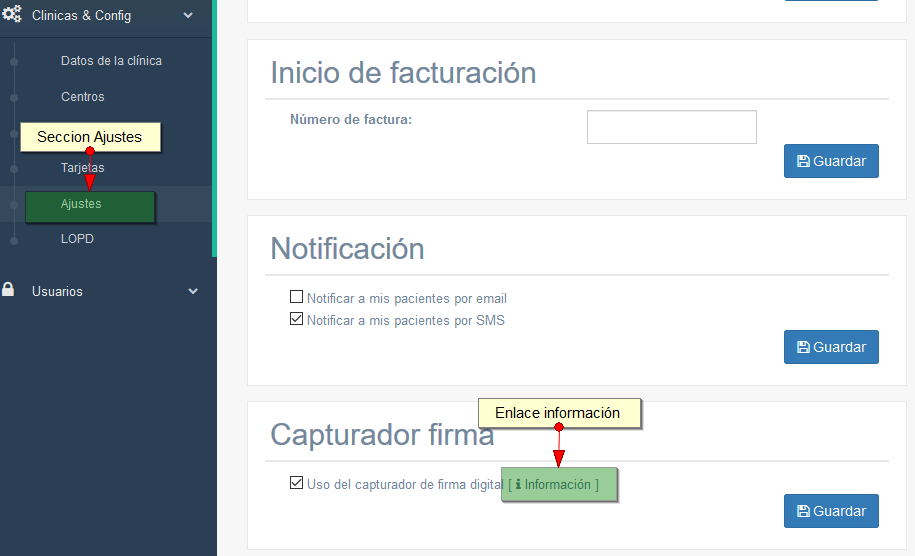915x556 pixels.
Task: Expand the Usuarios section chevron
Action: 193,292
